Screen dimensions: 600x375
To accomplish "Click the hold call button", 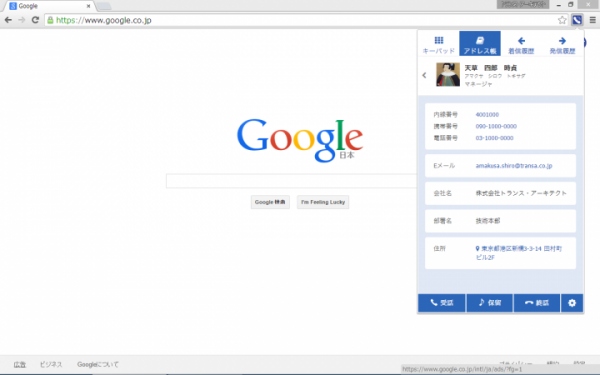I will click(489, 303).
